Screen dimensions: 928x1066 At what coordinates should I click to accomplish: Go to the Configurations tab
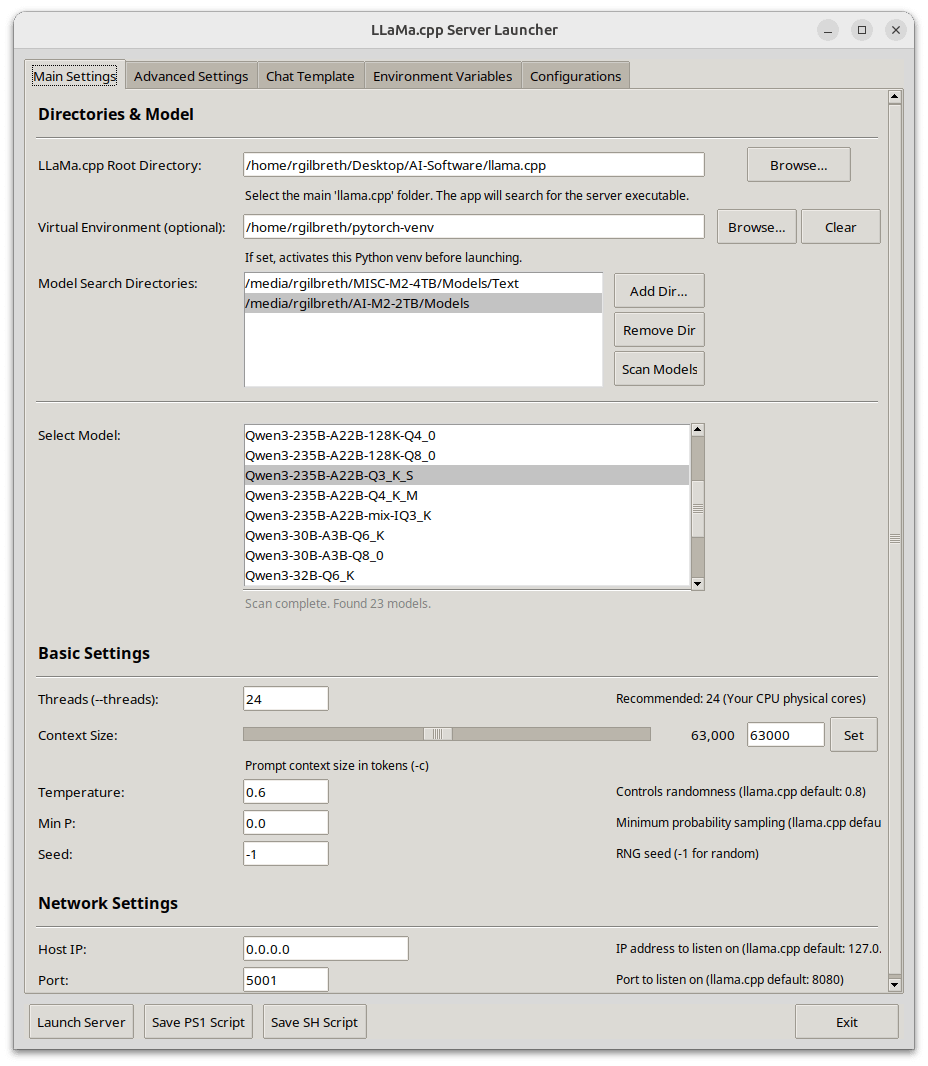coord(575,75)
